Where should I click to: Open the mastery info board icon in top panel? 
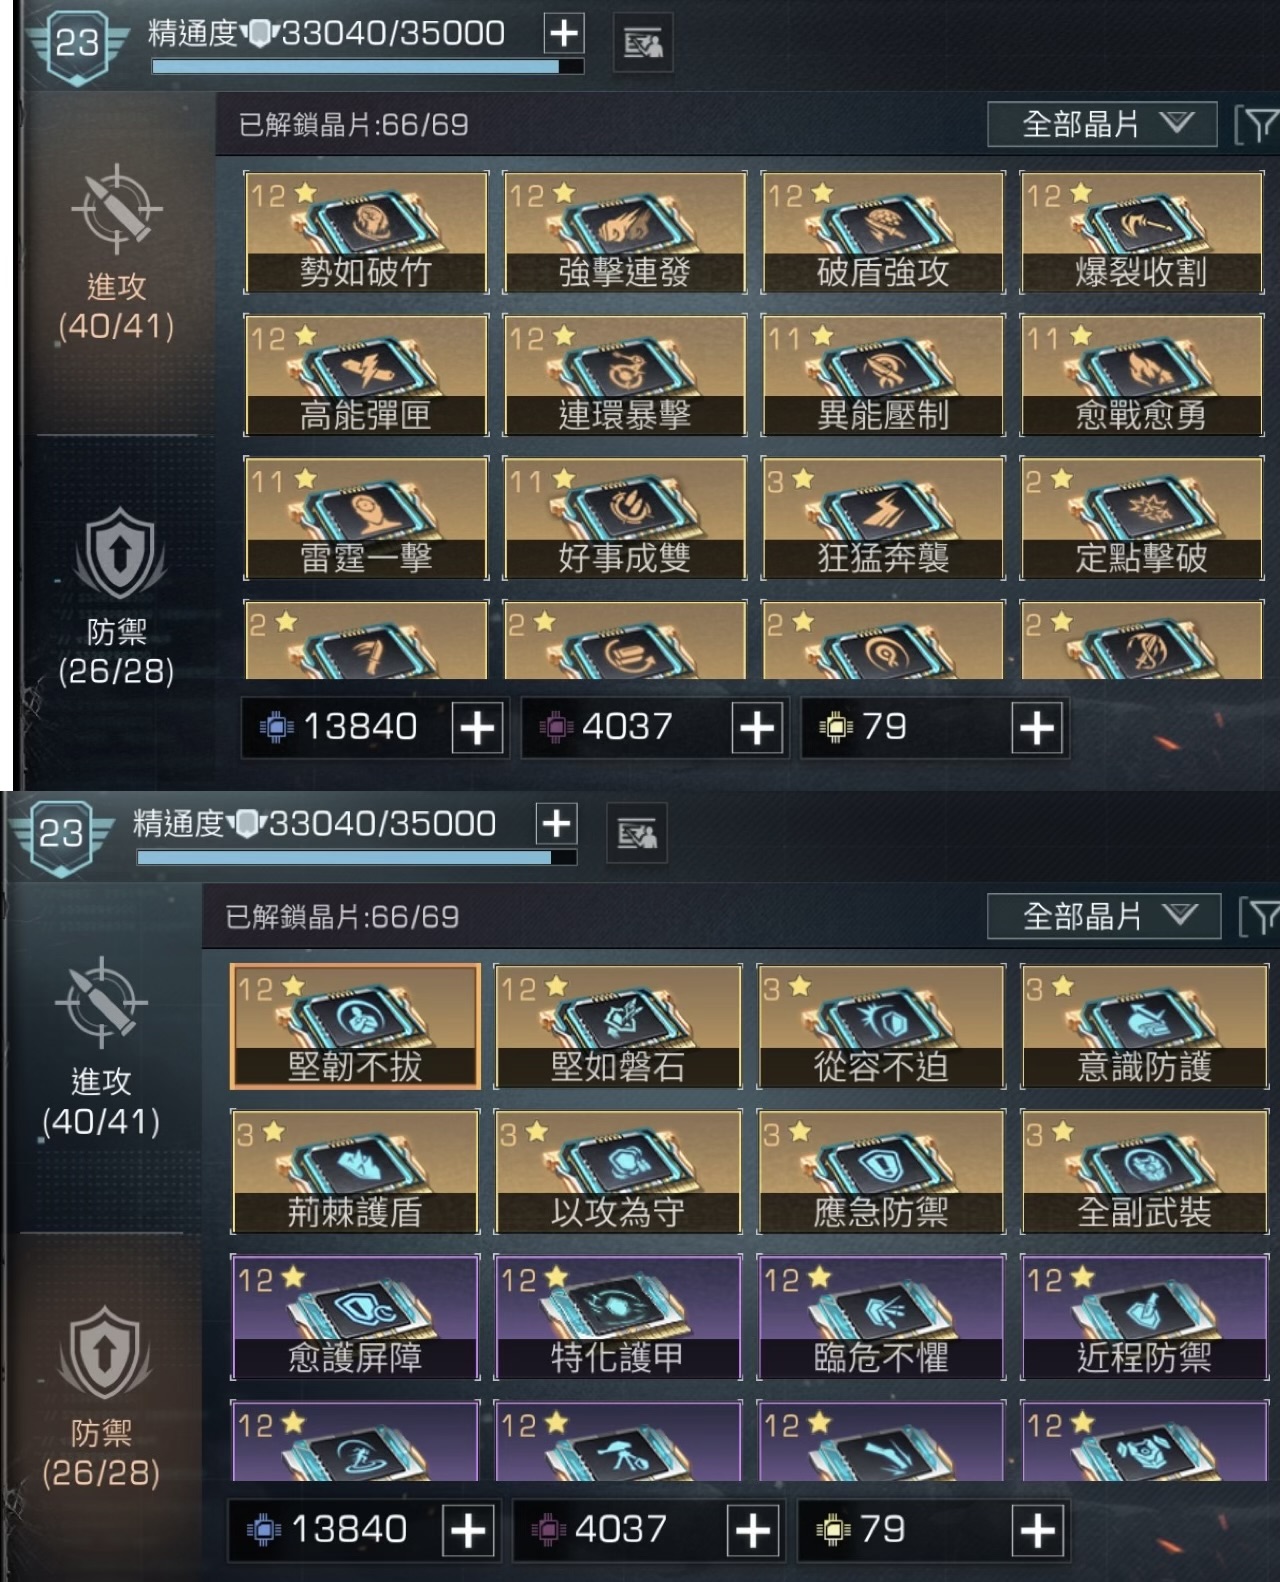643,43
